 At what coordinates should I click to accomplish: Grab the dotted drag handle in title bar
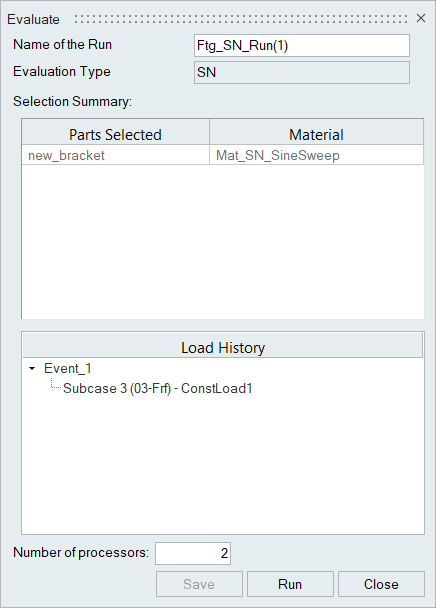pos(241,19)
